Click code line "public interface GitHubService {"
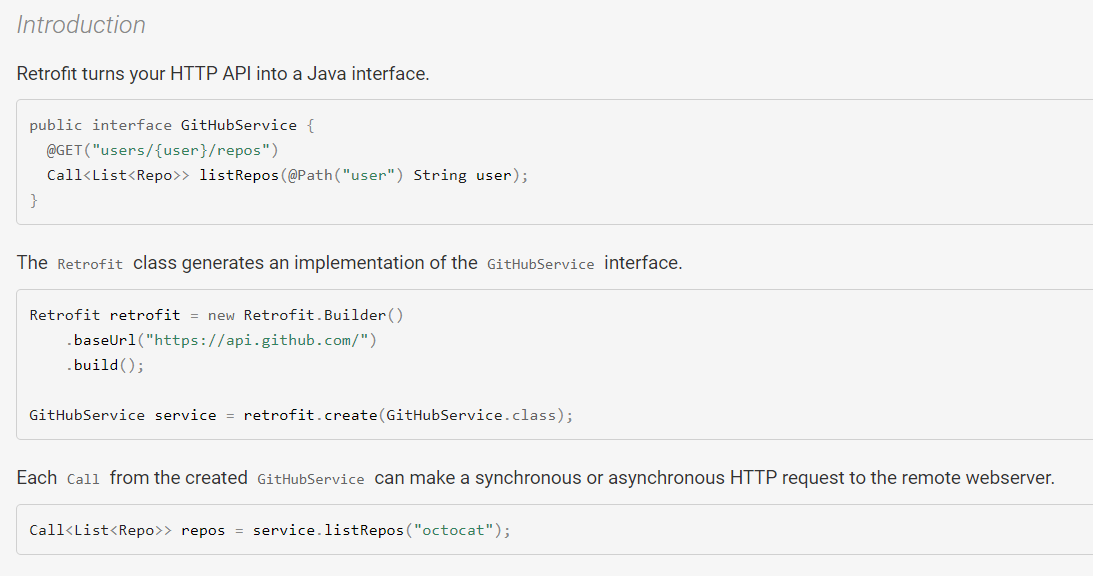 pyautogui.click(x=171, y=126)
